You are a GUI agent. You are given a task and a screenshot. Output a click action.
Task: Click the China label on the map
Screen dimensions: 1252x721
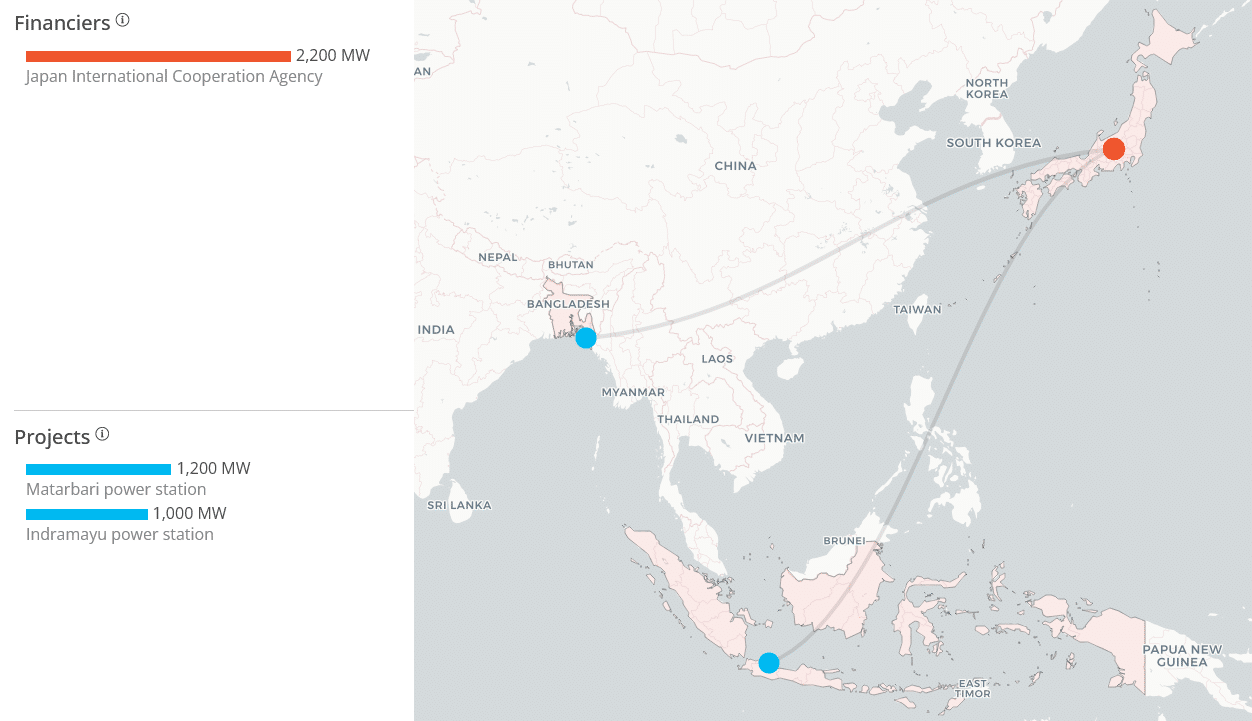point(735,166)
